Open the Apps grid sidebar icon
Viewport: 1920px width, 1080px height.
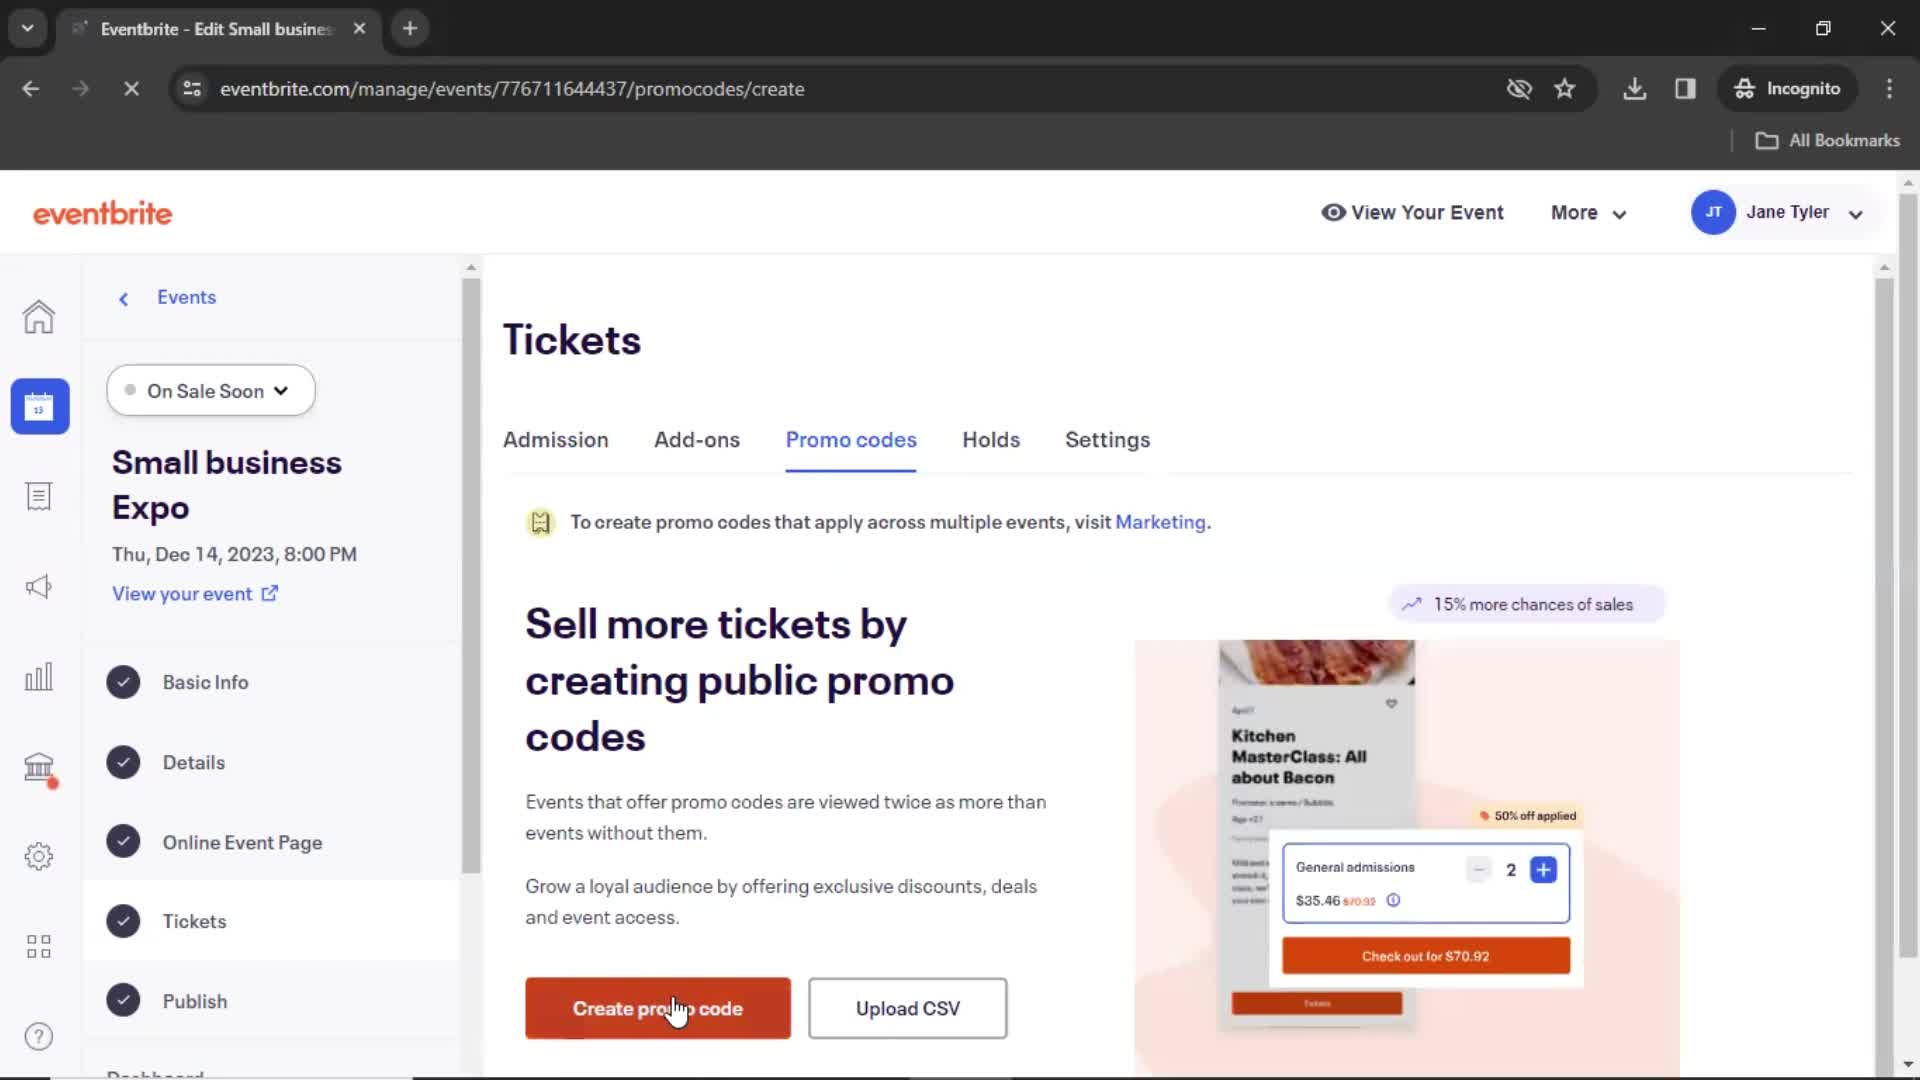pyautogui.click(x=39, y=946)
